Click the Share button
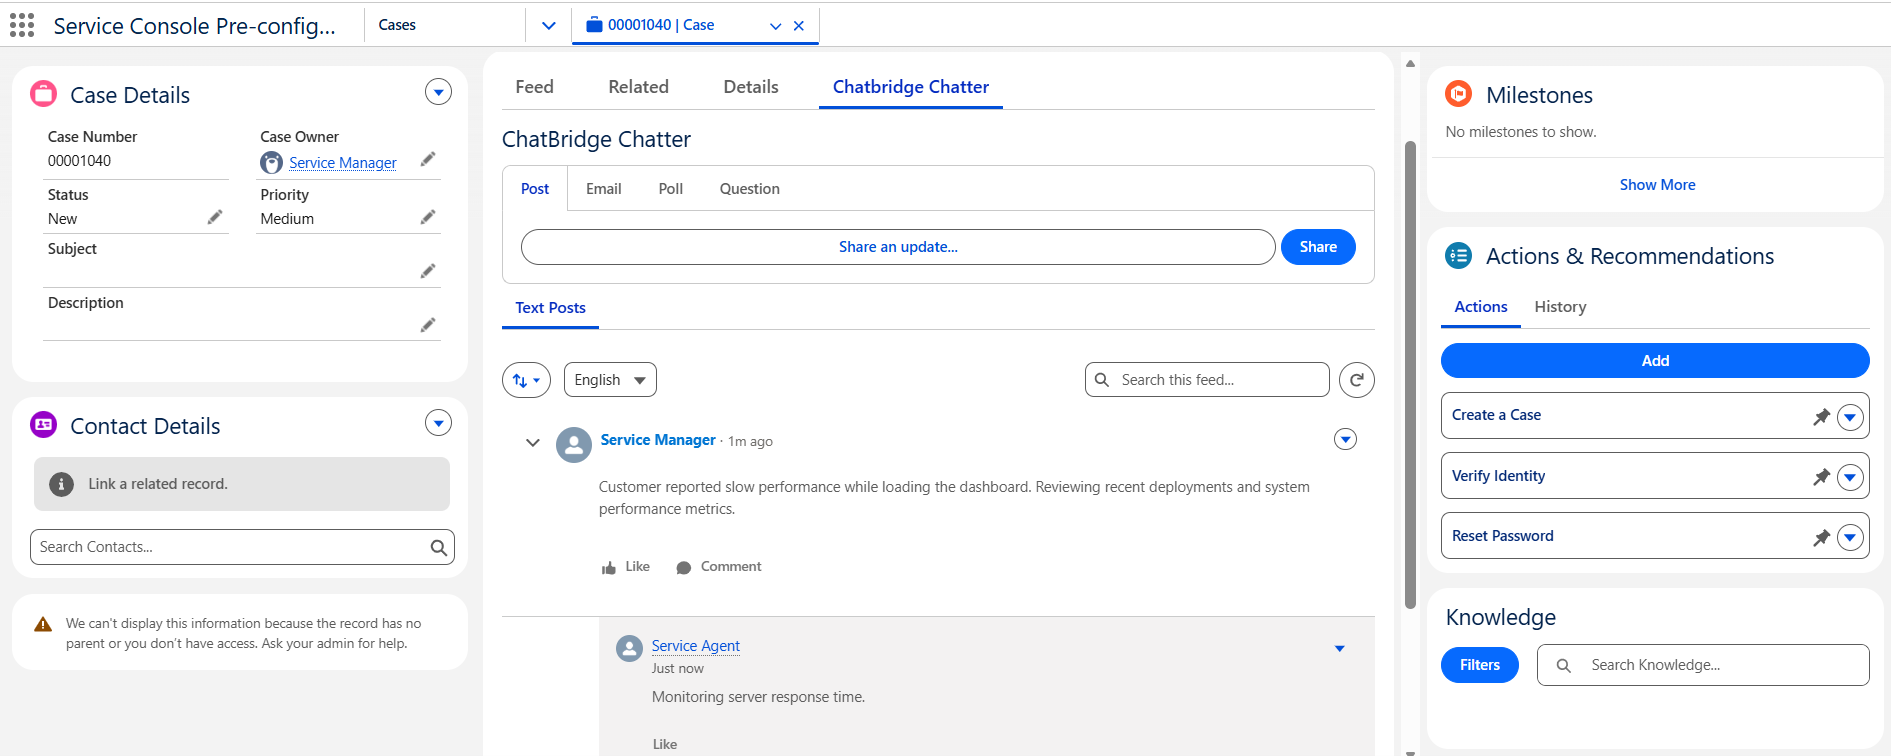The width and height of the screenshot is (1891, 756). coord(1318,247)
